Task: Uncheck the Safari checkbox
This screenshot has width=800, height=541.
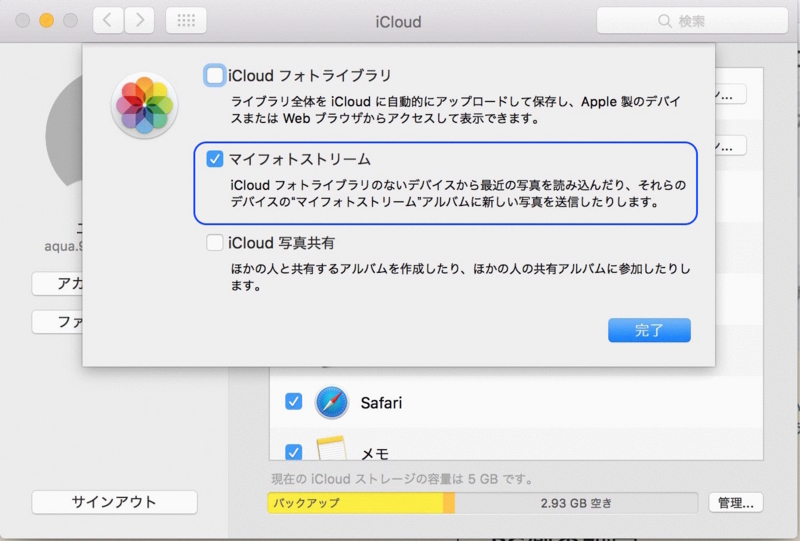Action: (293, 402)
